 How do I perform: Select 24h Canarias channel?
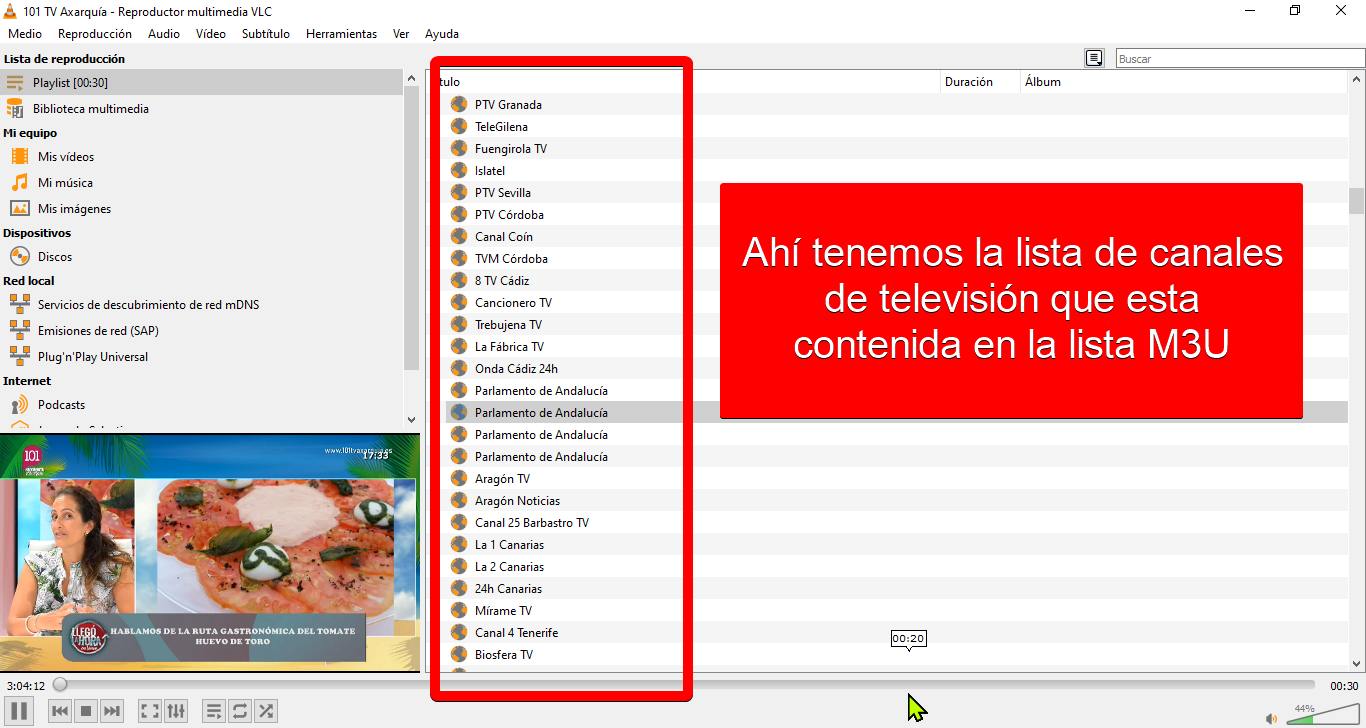[x=508, y=588]
